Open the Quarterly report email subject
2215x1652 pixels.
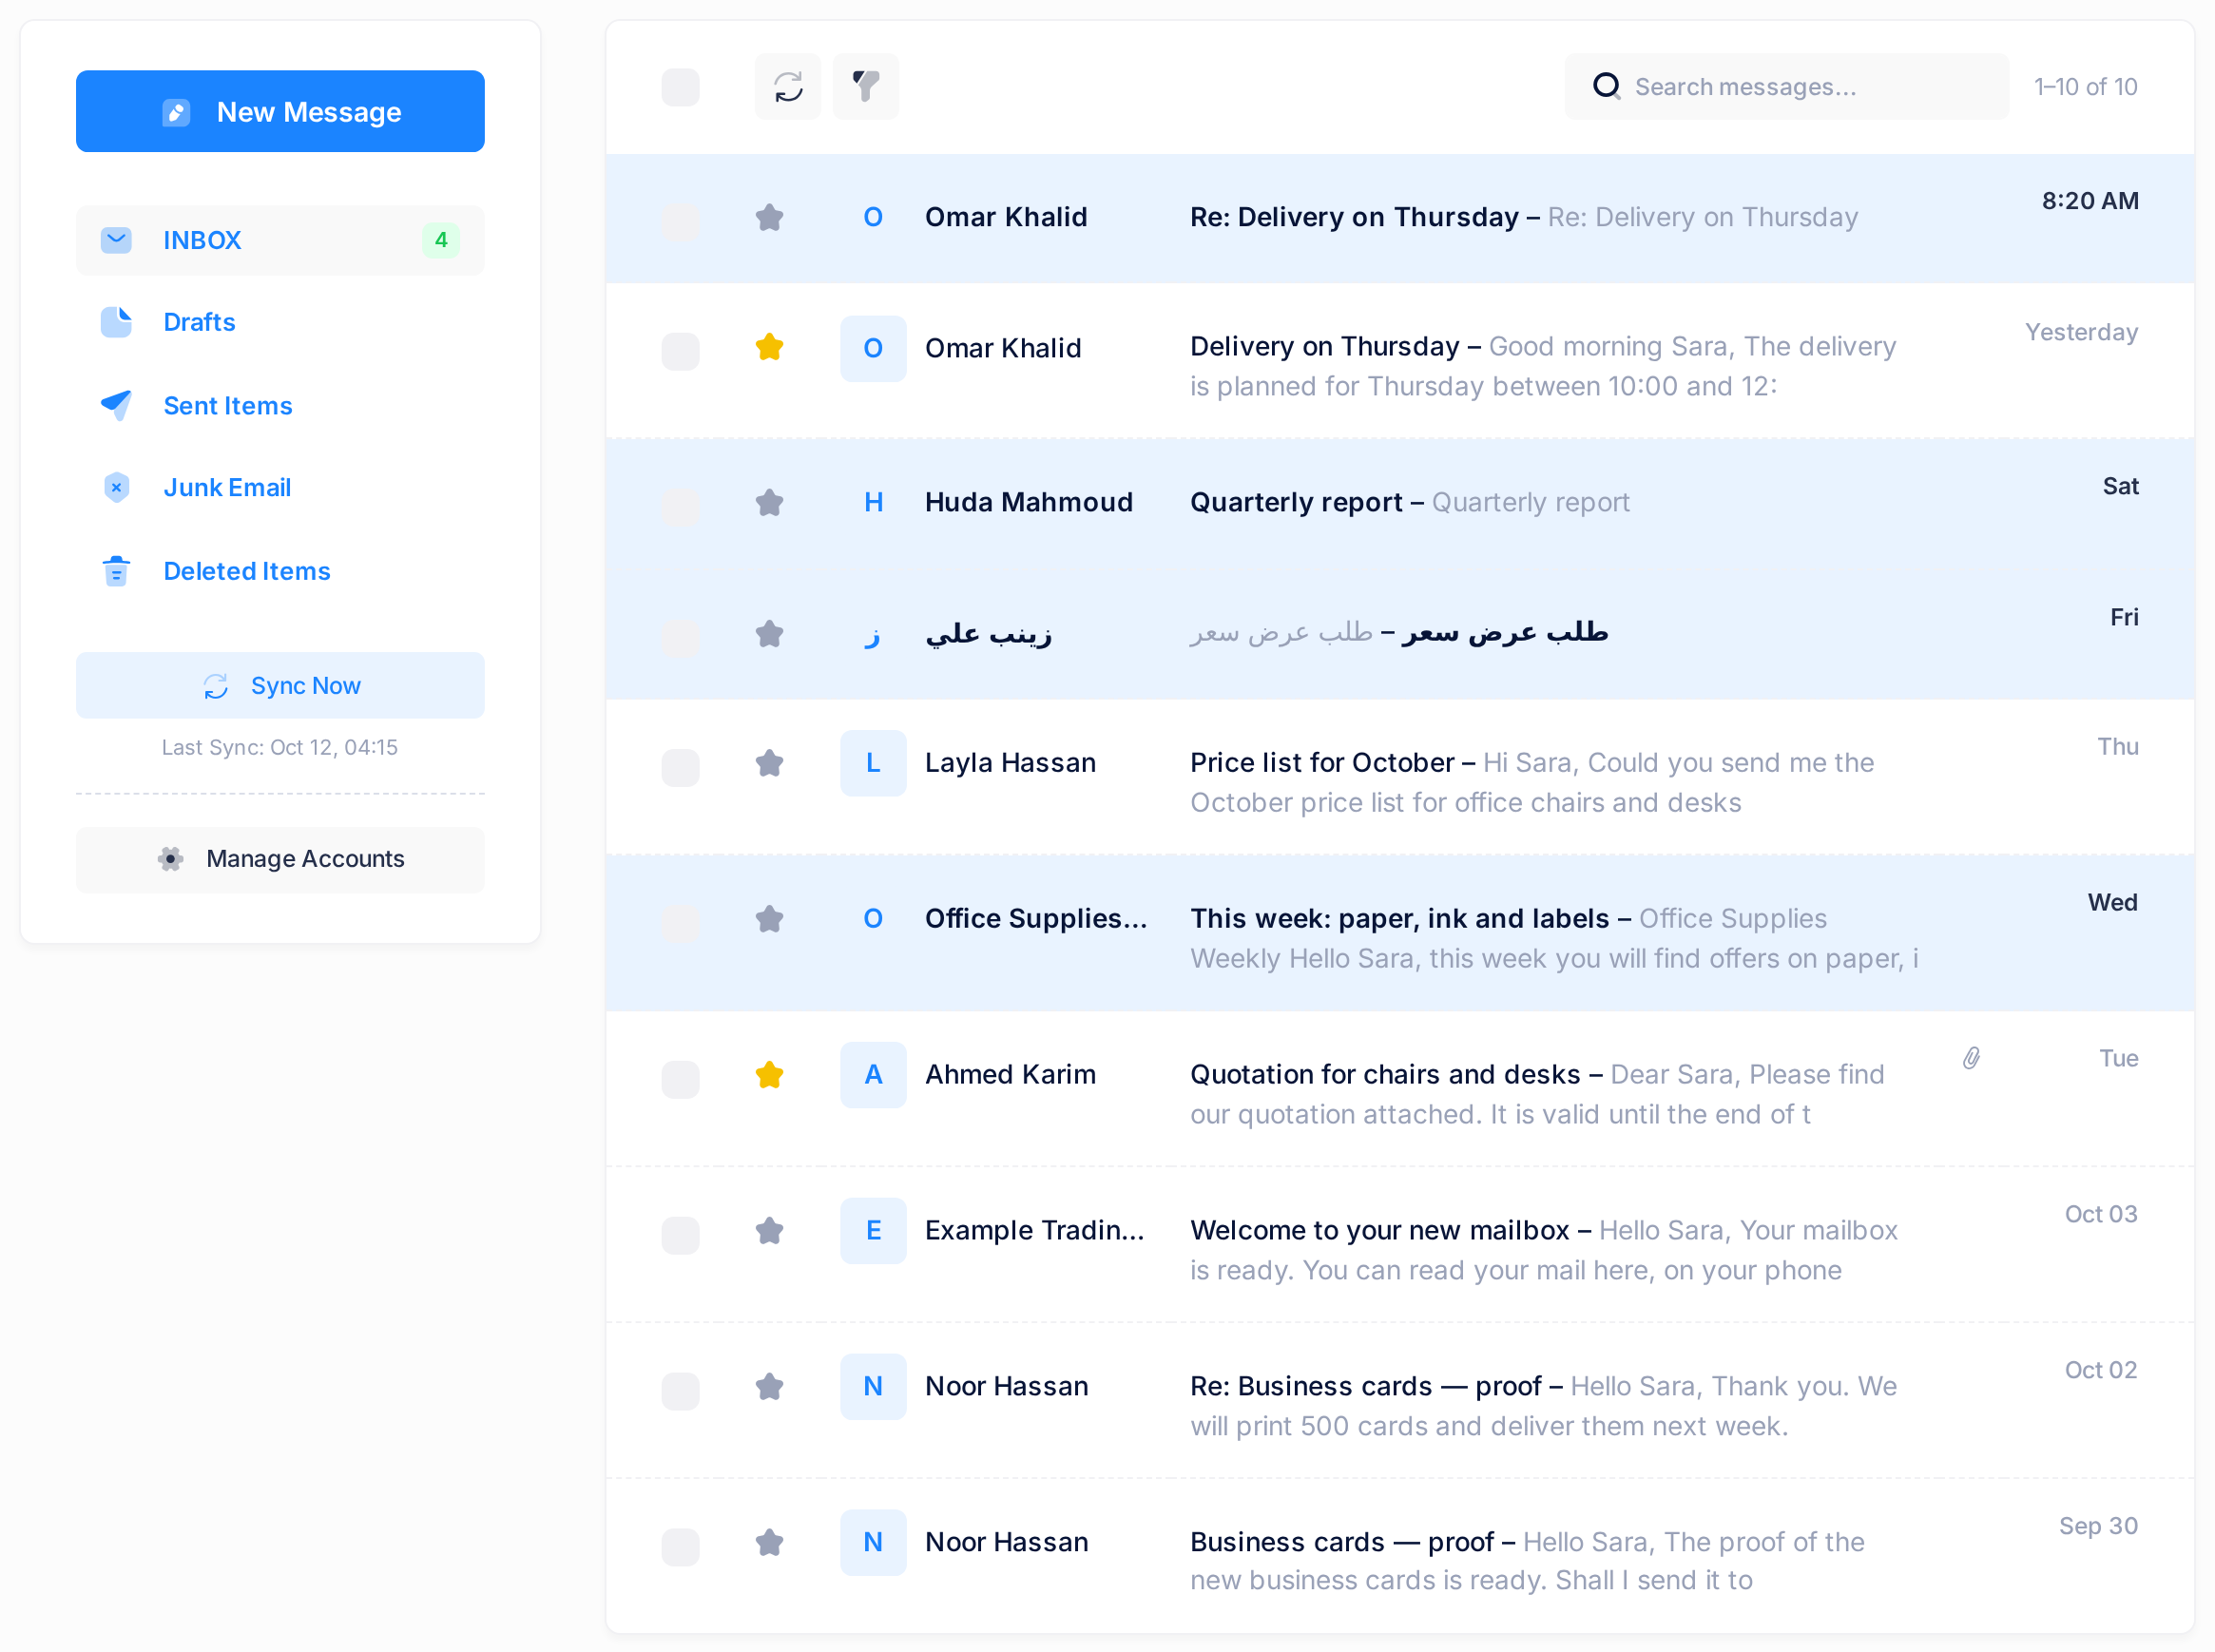tap(1296, 502)
